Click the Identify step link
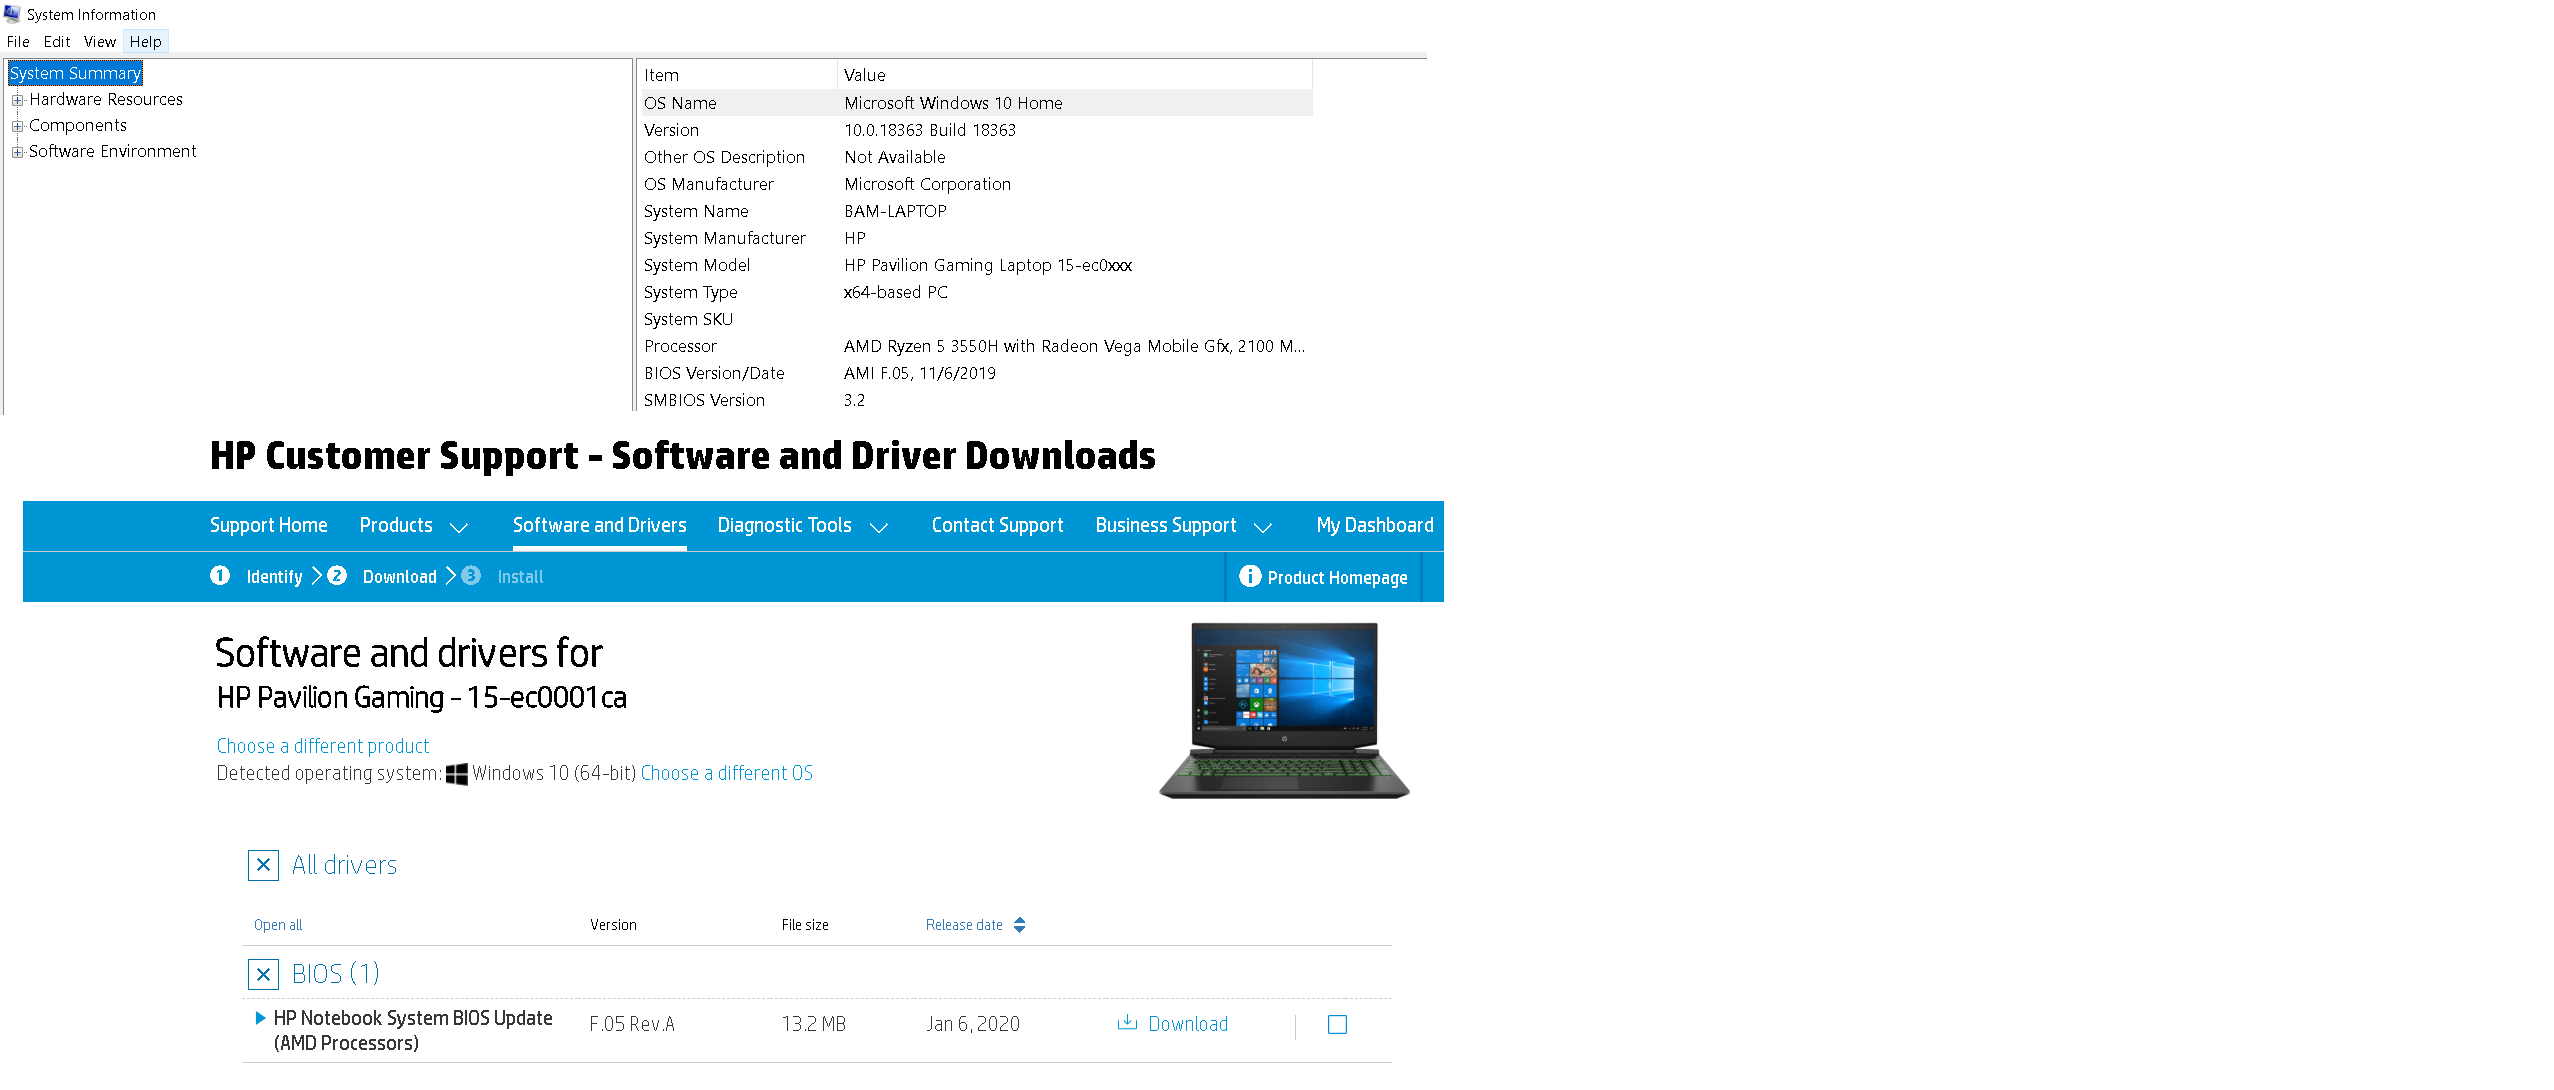2554x1090 pixels. tap(274, 577)
